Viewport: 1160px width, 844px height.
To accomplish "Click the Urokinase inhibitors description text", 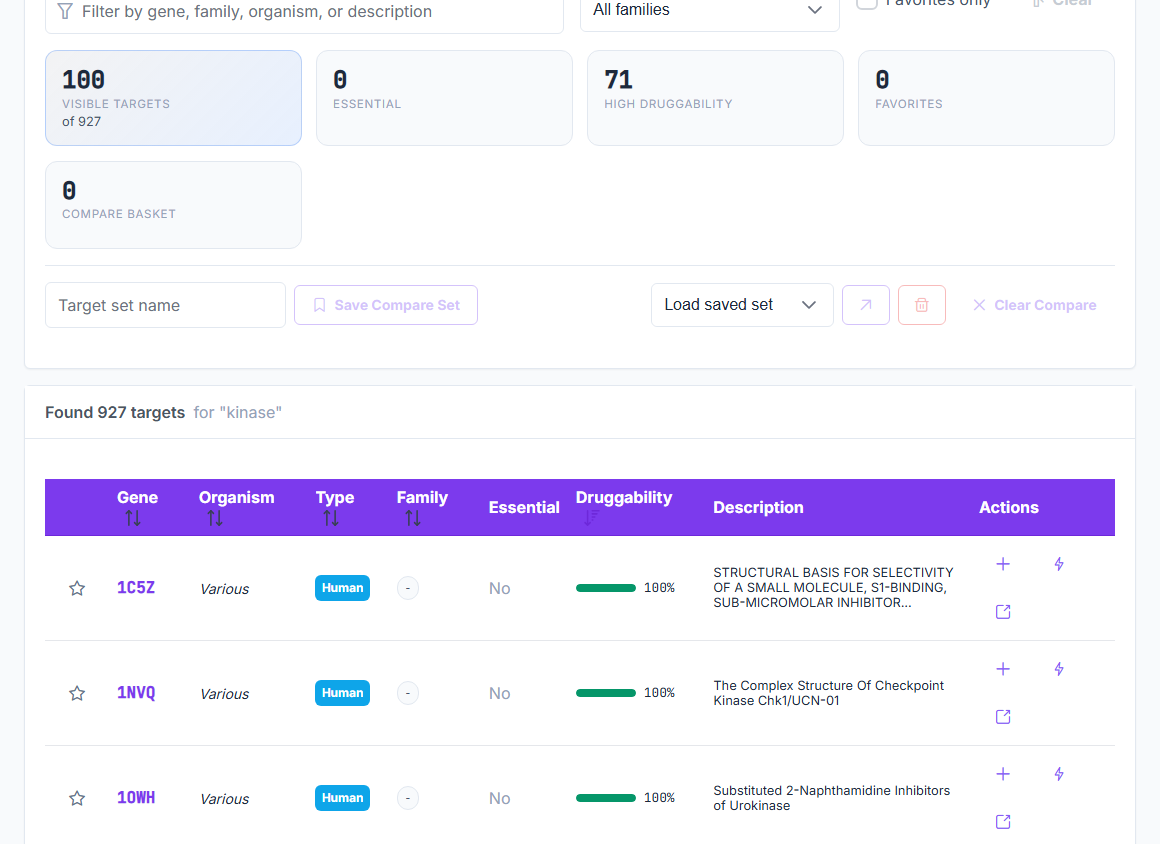I will 832,798.
